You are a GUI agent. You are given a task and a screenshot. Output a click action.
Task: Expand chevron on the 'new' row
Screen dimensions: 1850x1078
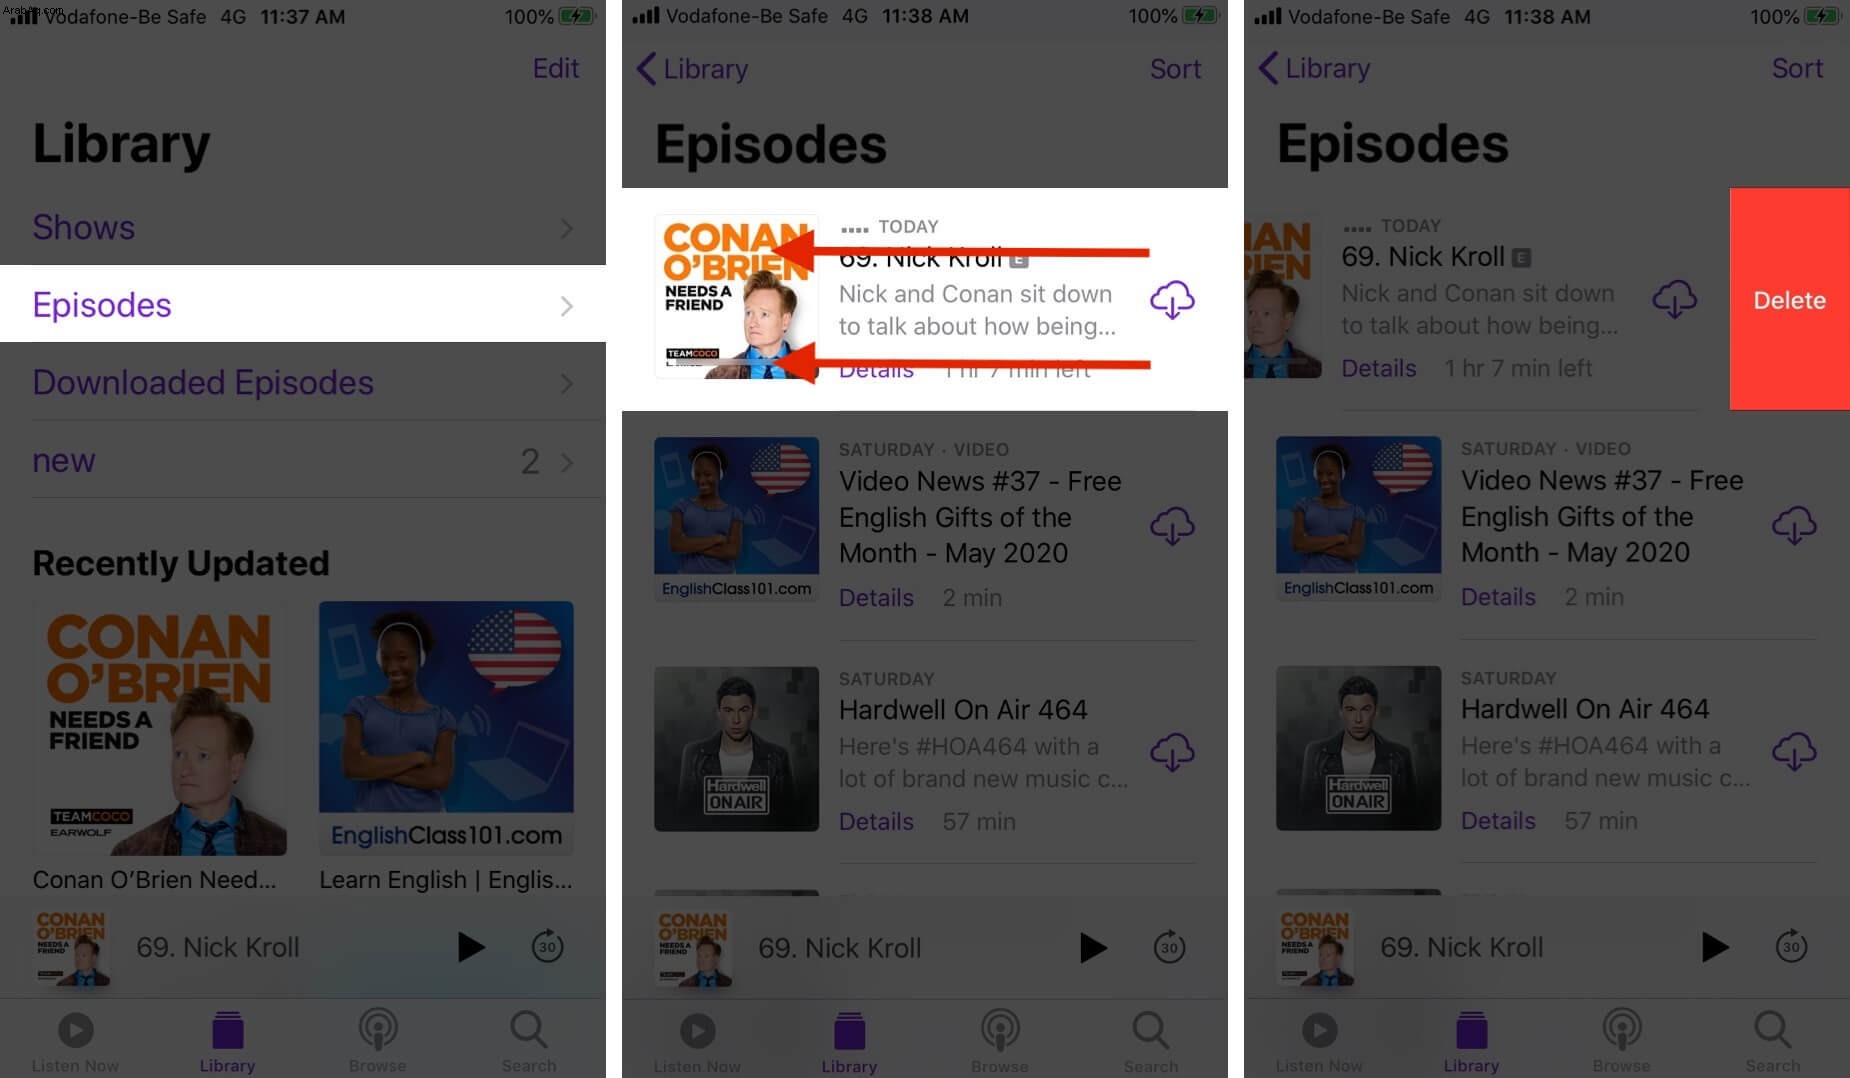[x=567, y=461]
